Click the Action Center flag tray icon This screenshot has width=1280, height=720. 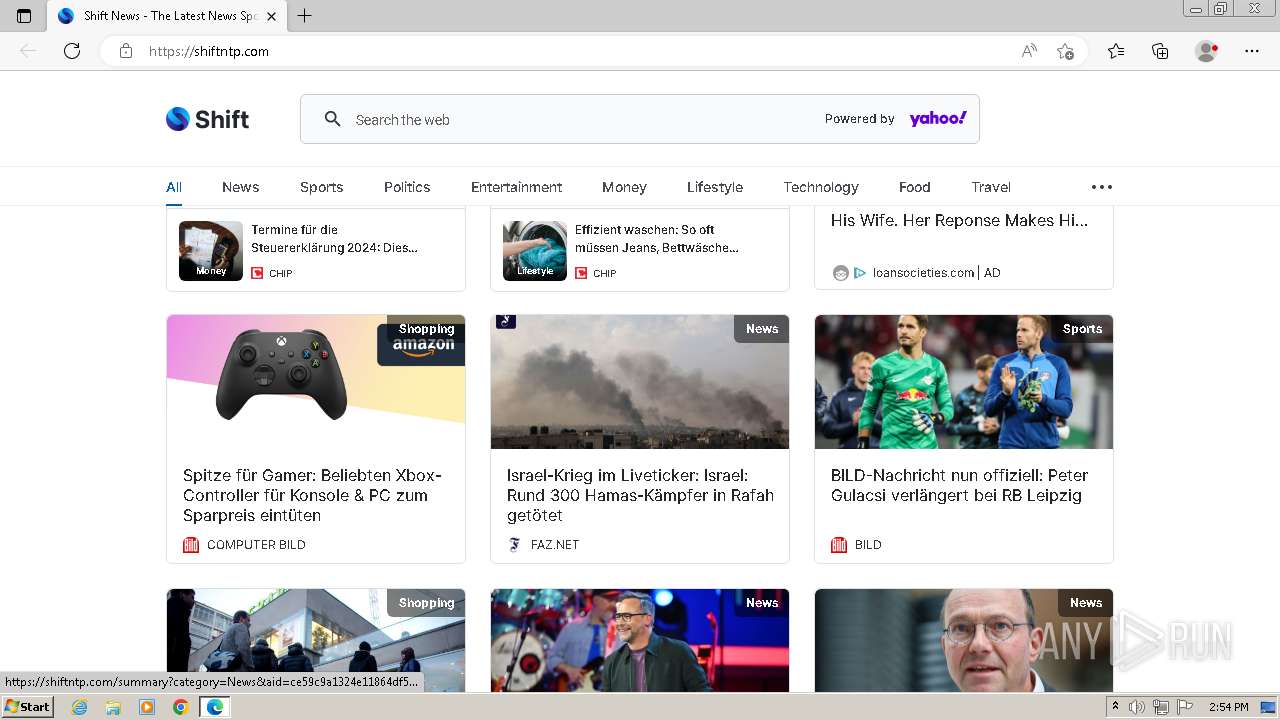1185,707
